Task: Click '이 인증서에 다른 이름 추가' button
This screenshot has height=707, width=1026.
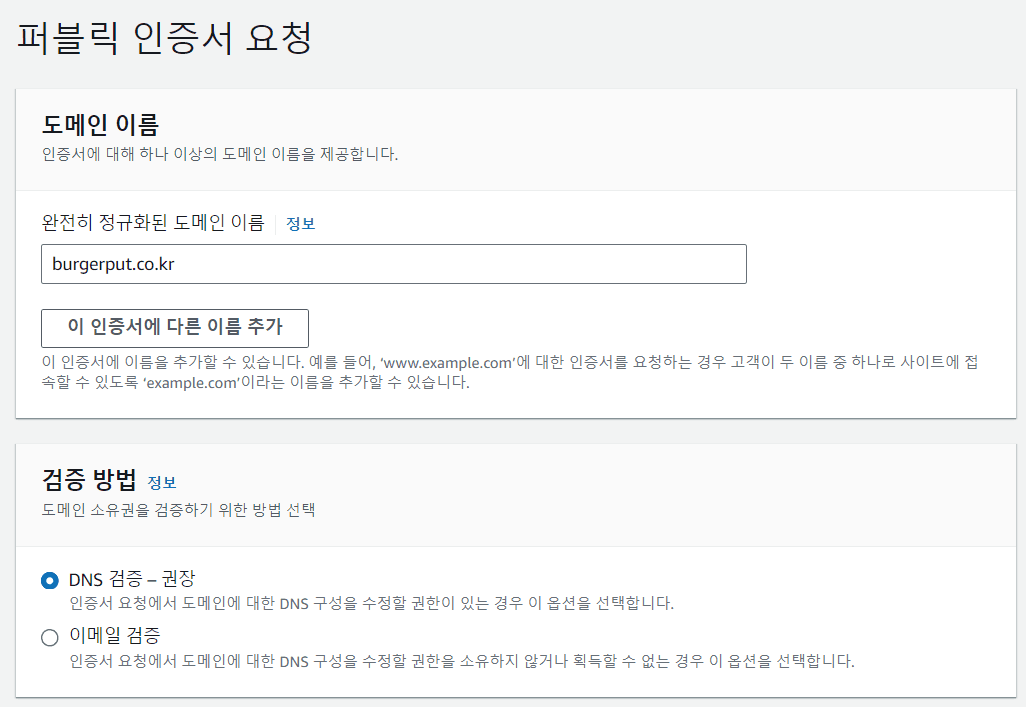Action: coord(175,327)
